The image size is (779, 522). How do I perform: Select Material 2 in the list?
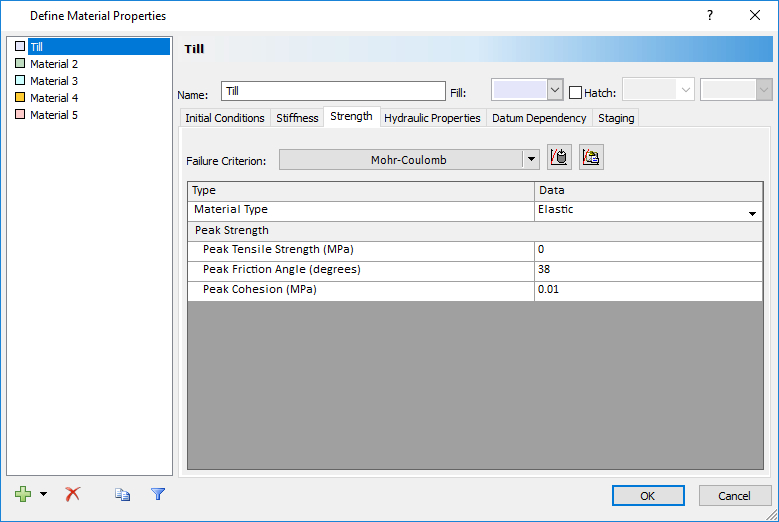point(54,64)
